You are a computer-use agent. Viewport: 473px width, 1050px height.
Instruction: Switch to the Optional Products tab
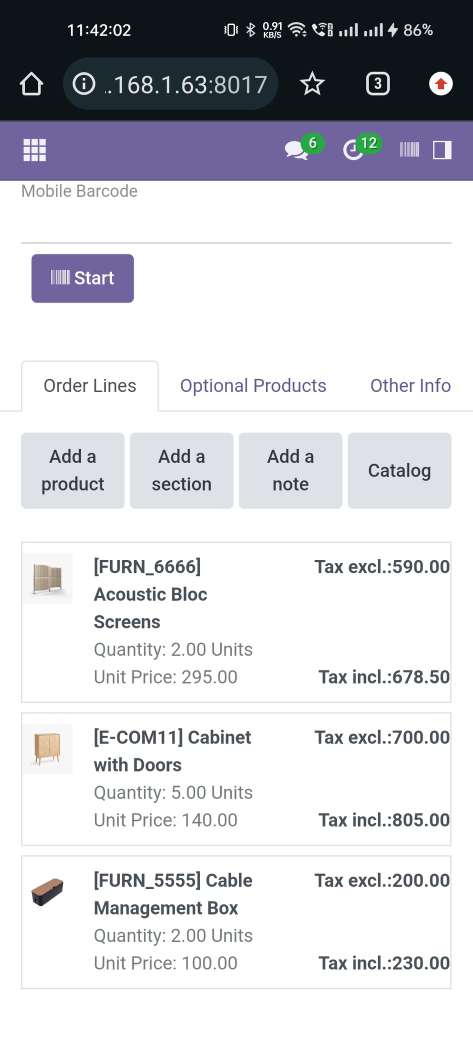(253, 386)
